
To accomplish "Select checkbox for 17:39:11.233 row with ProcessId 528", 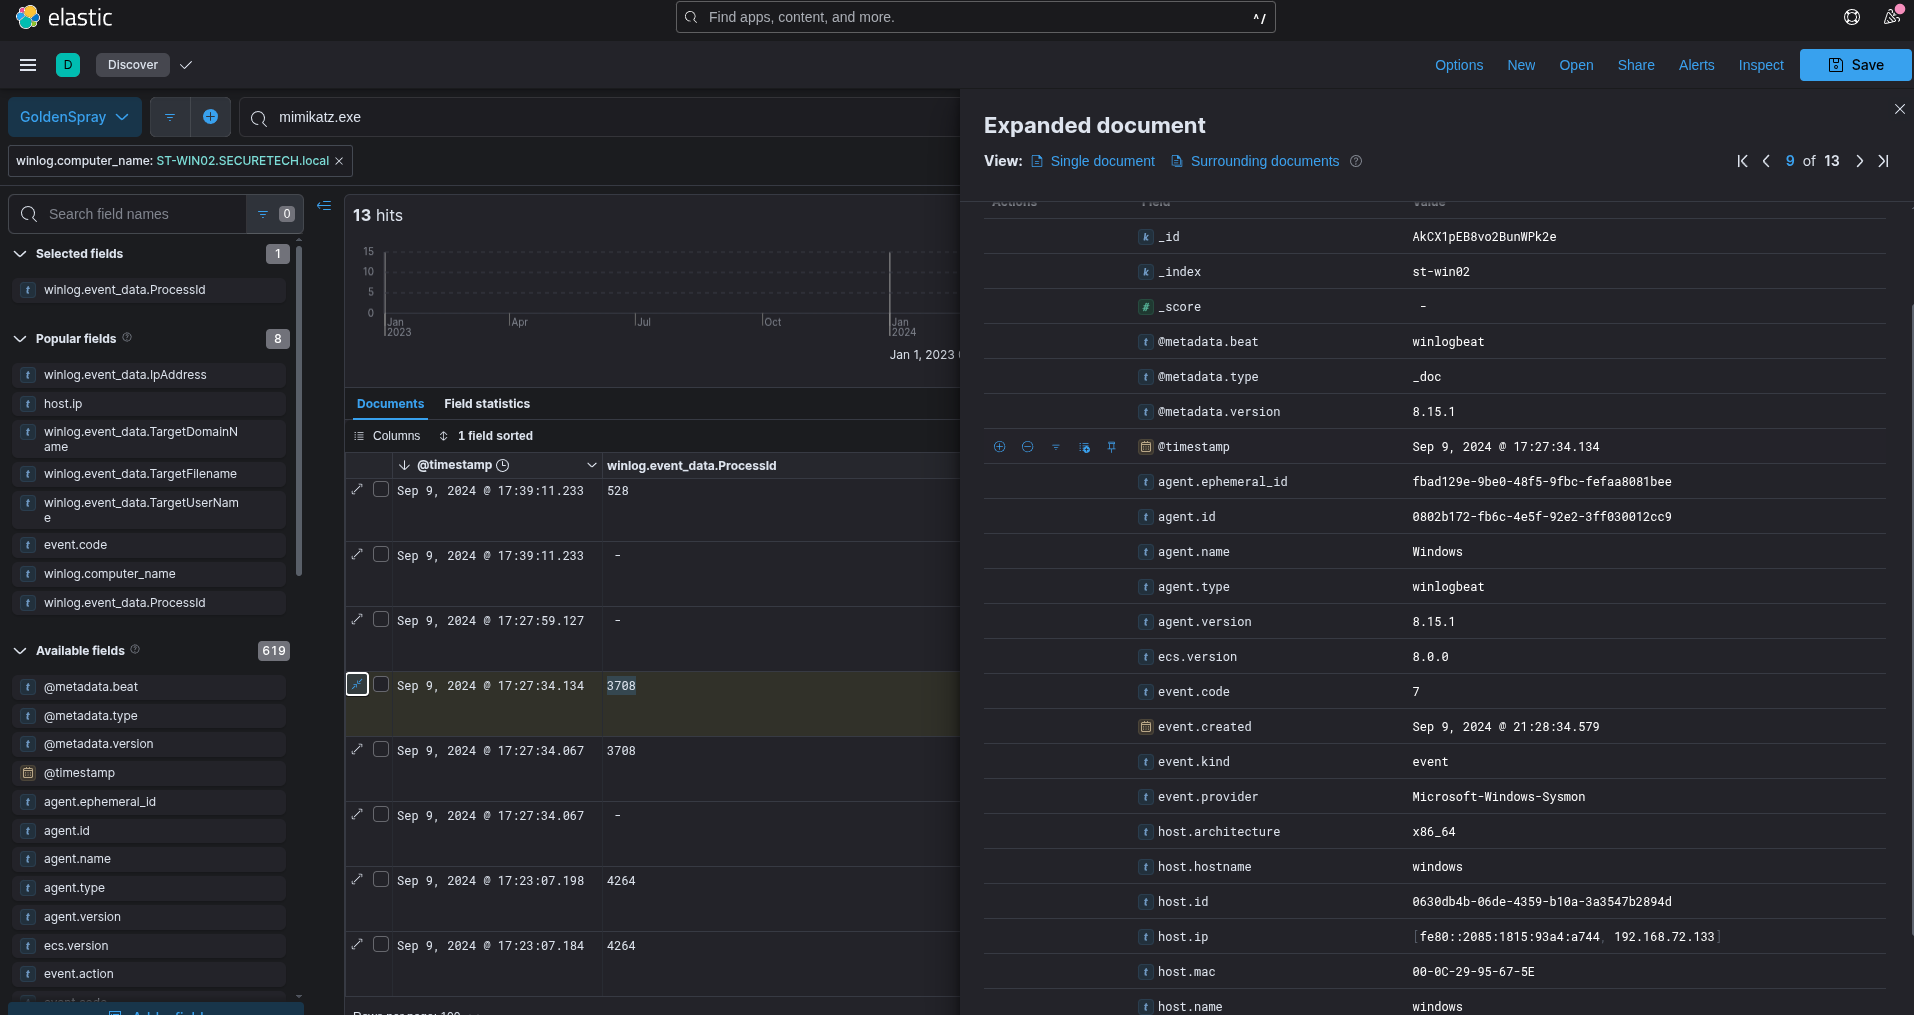I will 381,489.
